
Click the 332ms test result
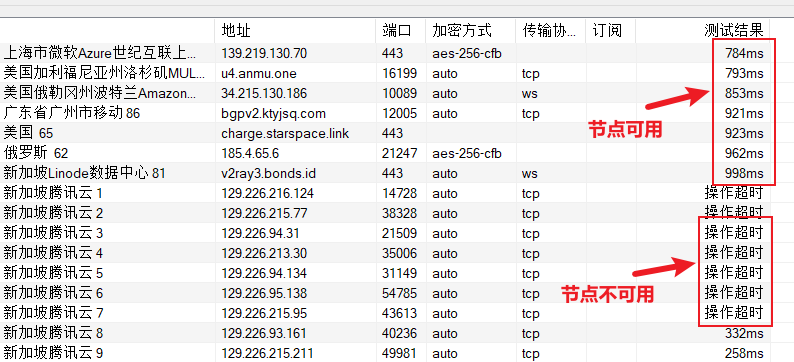coord(744,334)
